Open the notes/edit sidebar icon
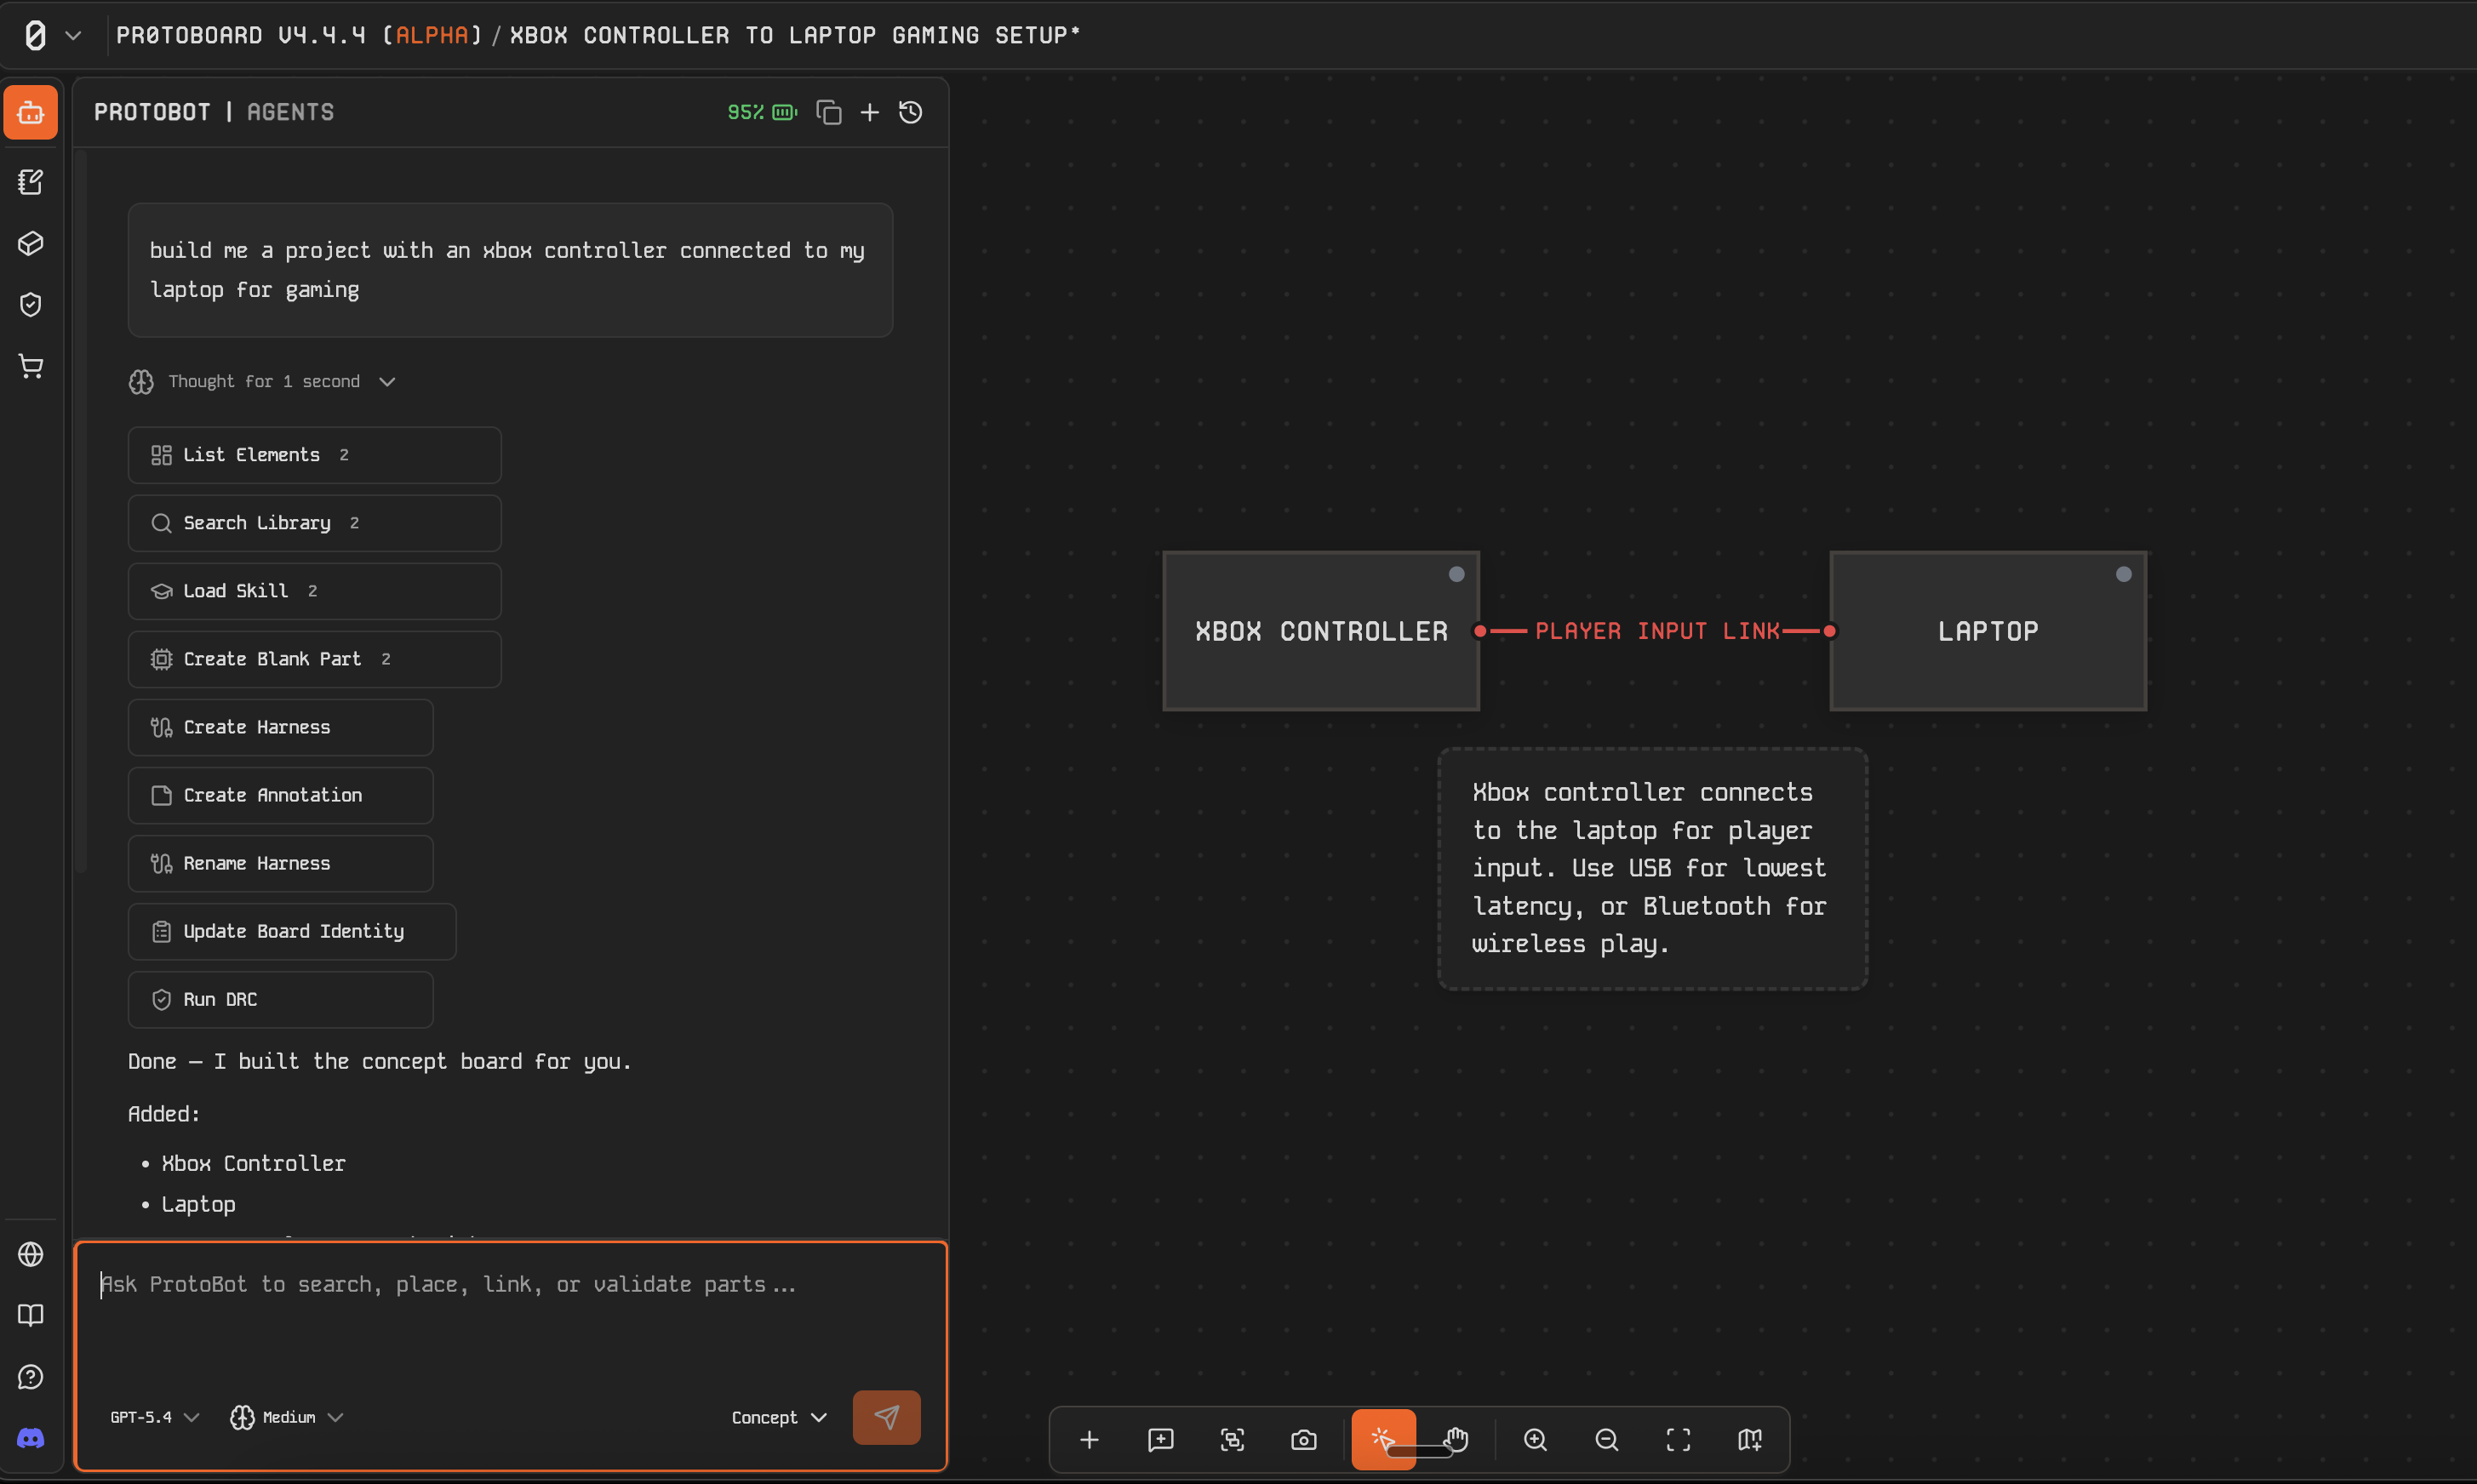This screenshot has height=1484, width=2477. (31, 182)
